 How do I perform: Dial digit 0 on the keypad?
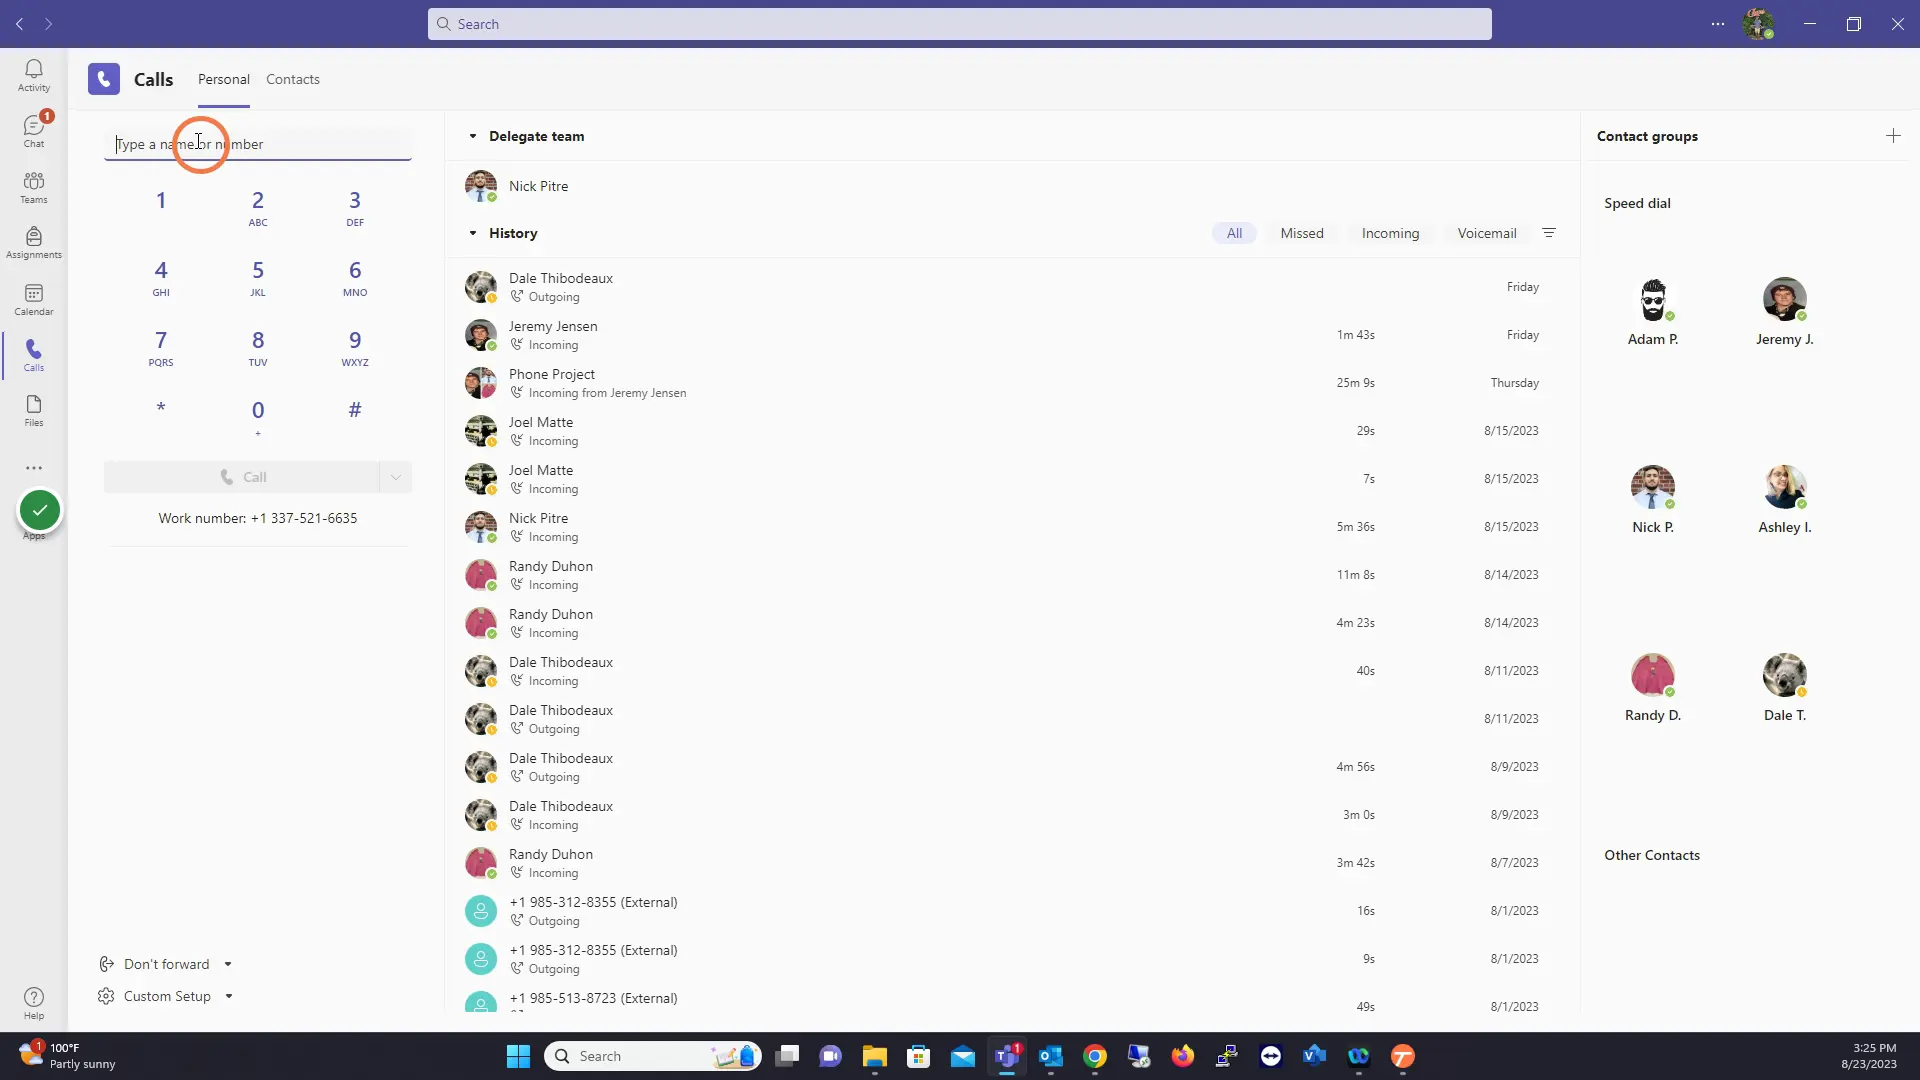258,417
